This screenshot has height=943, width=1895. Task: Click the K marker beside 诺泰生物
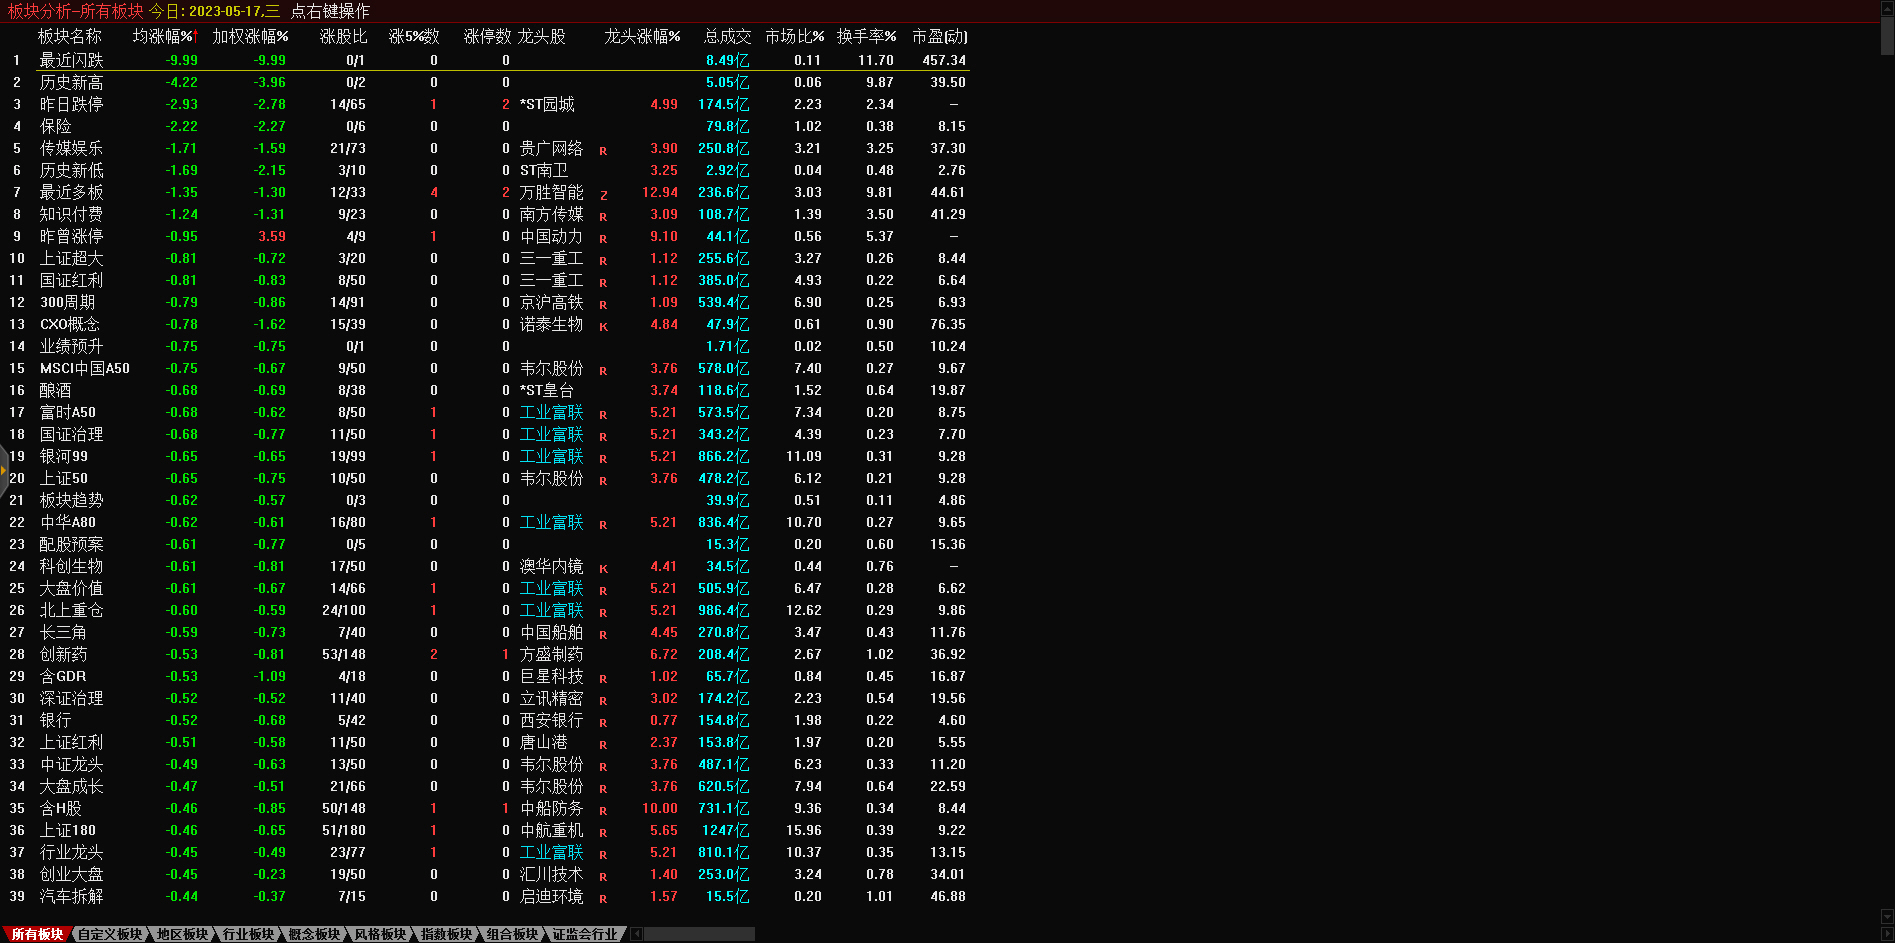pos(603,327)
